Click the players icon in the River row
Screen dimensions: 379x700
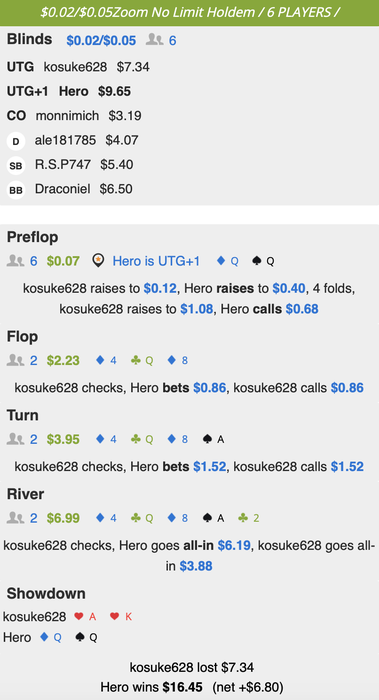tap(15, 518)
